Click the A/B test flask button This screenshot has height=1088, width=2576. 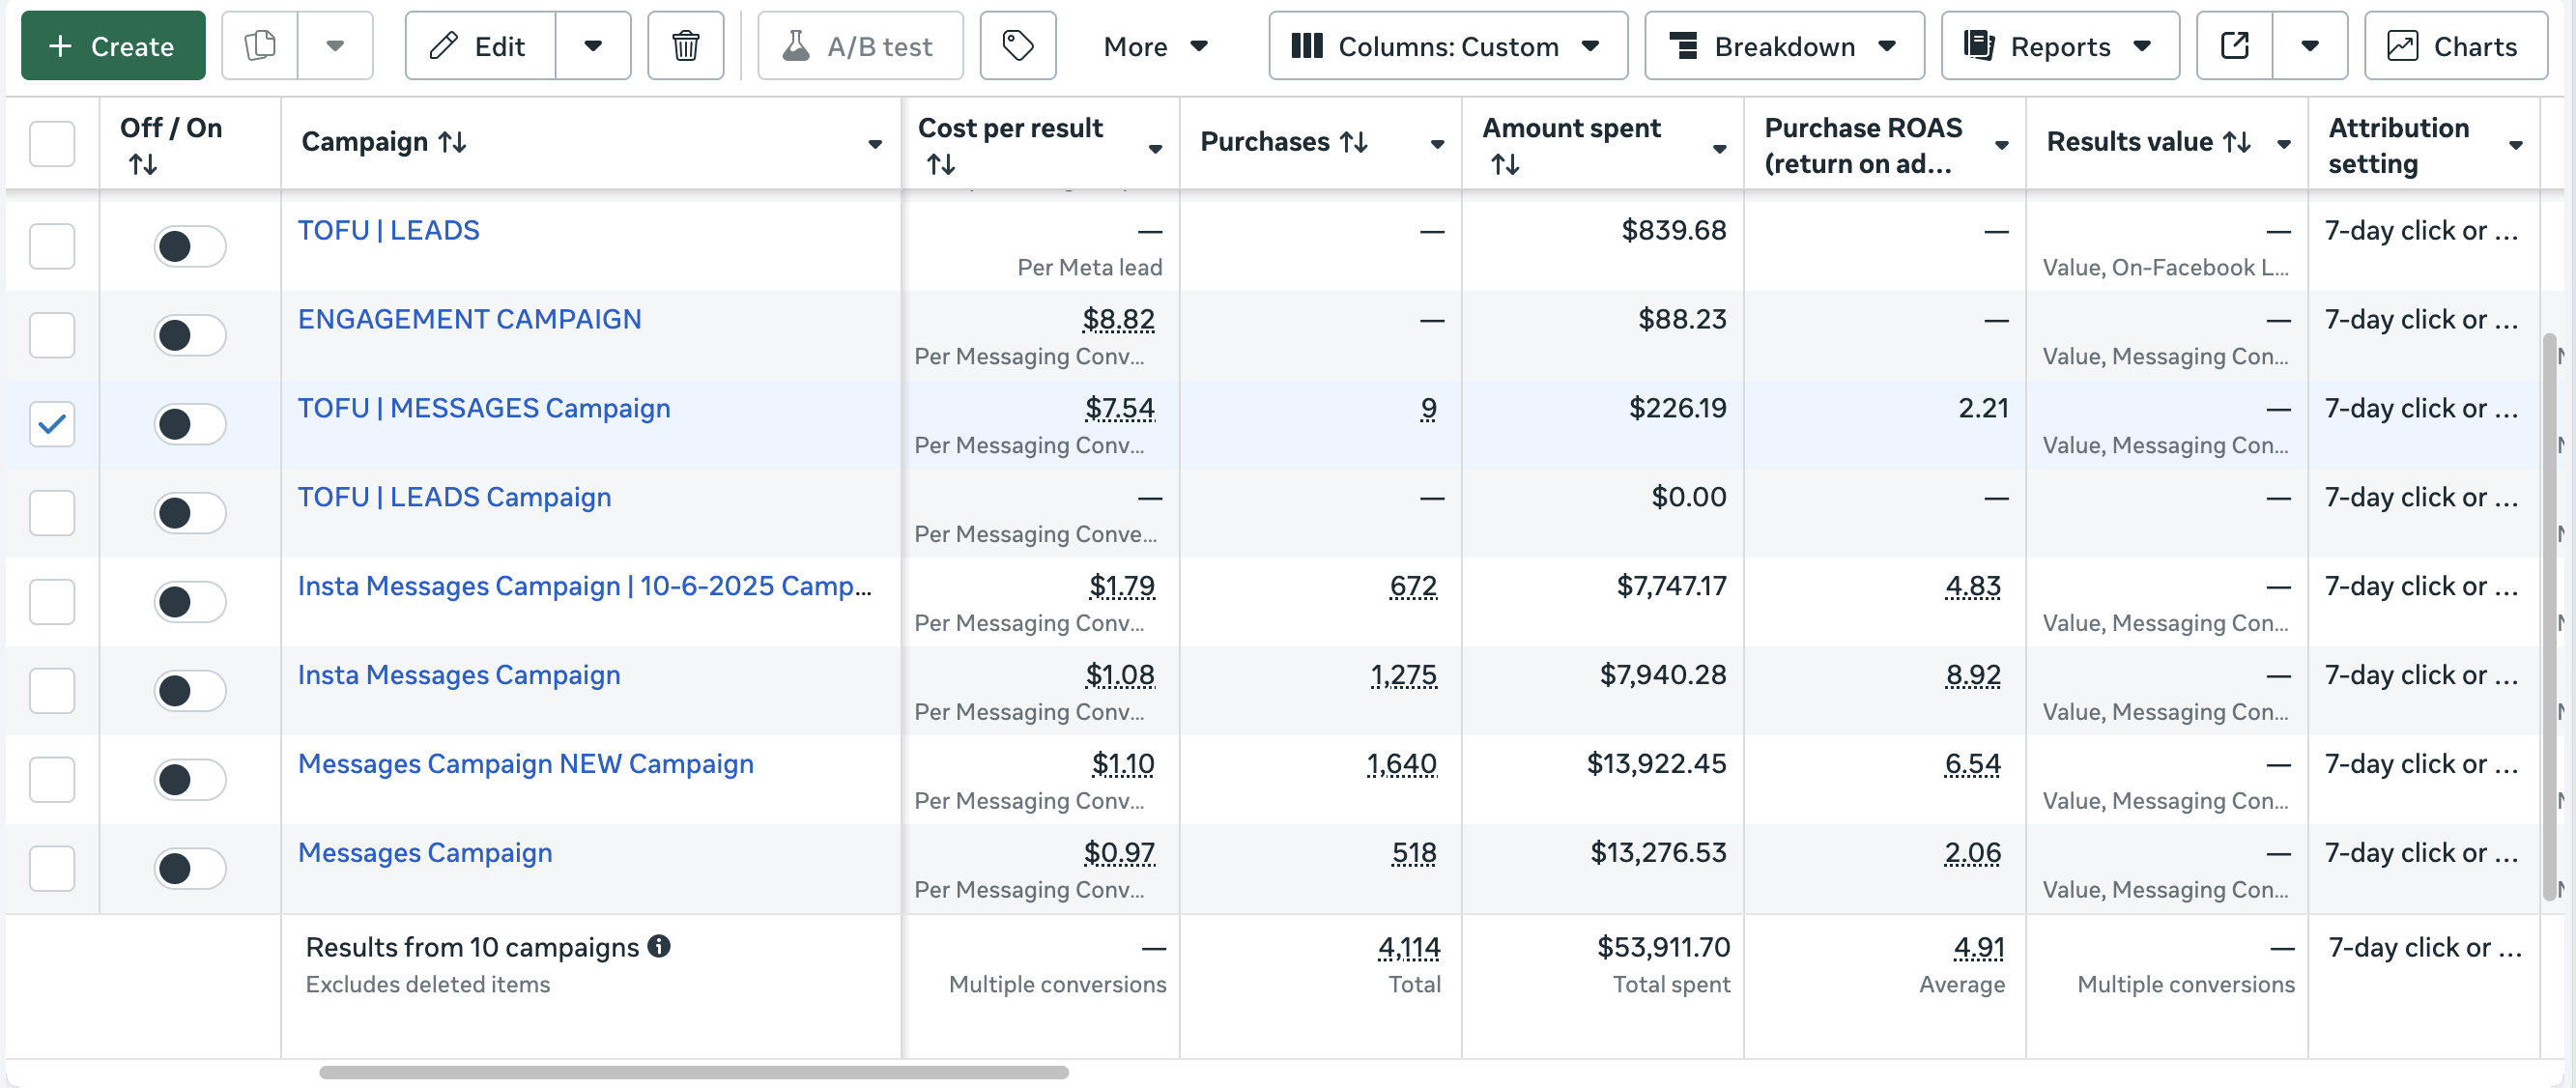(x=860, y=46)
